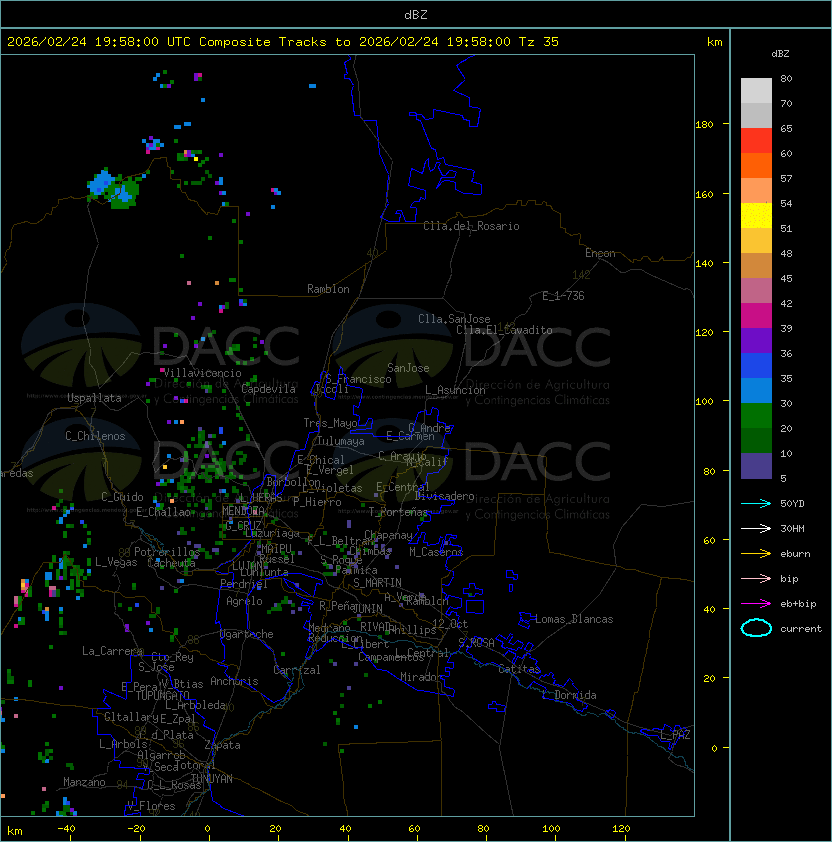
Task: Click the 'Tres_Mayo' map label
Action: pyautogui.click(x=330, y=423)
